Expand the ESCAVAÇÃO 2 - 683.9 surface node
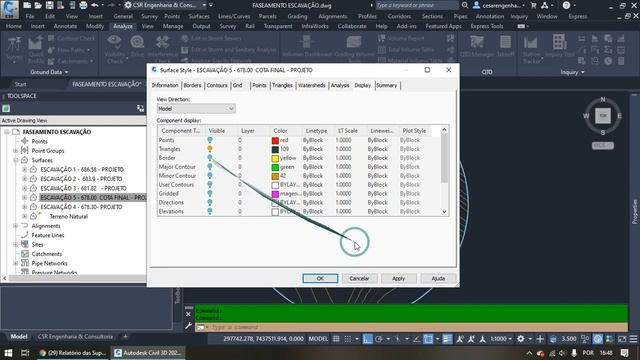Image resolution: width=640 pixels, height=360 pixels. point(24,179)
